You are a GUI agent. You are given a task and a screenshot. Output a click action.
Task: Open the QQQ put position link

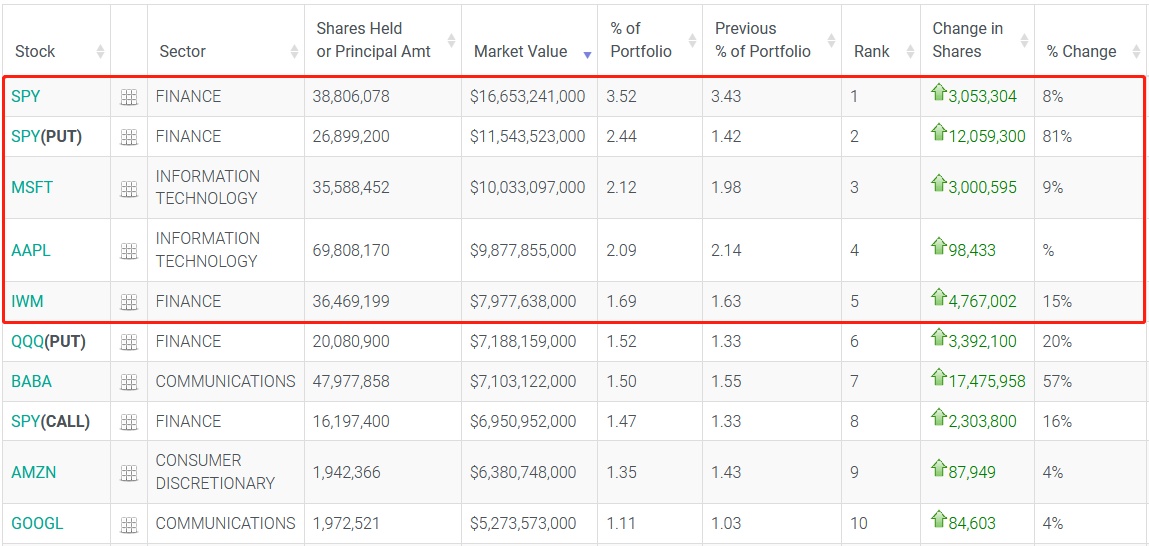tap(48, 342)
